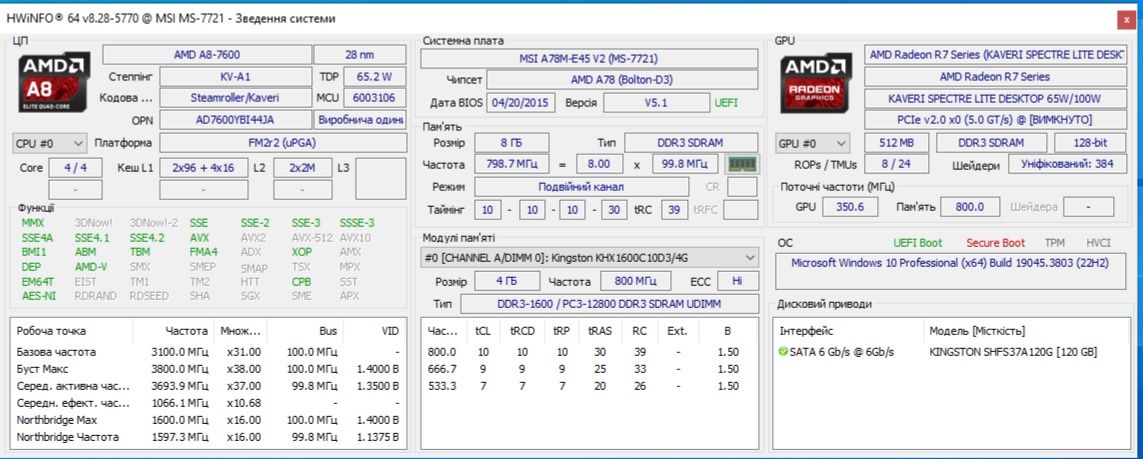Click the KV-A1 stepping field

[x=235, y=76]
